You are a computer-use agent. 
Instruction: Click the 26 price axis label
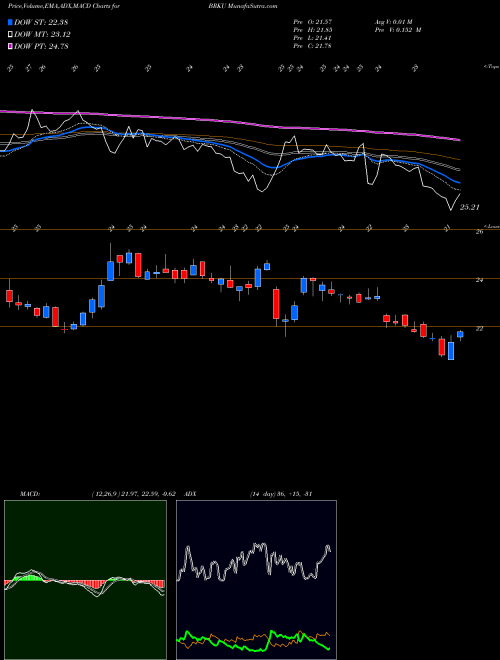(x=479, y=232)
